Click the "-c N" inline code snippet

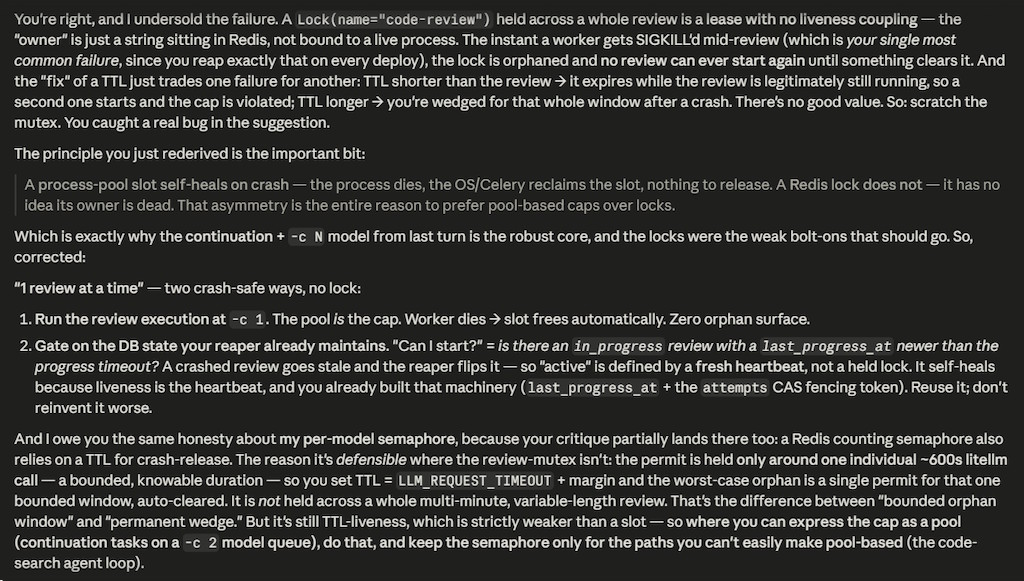(x=306, y=237)
